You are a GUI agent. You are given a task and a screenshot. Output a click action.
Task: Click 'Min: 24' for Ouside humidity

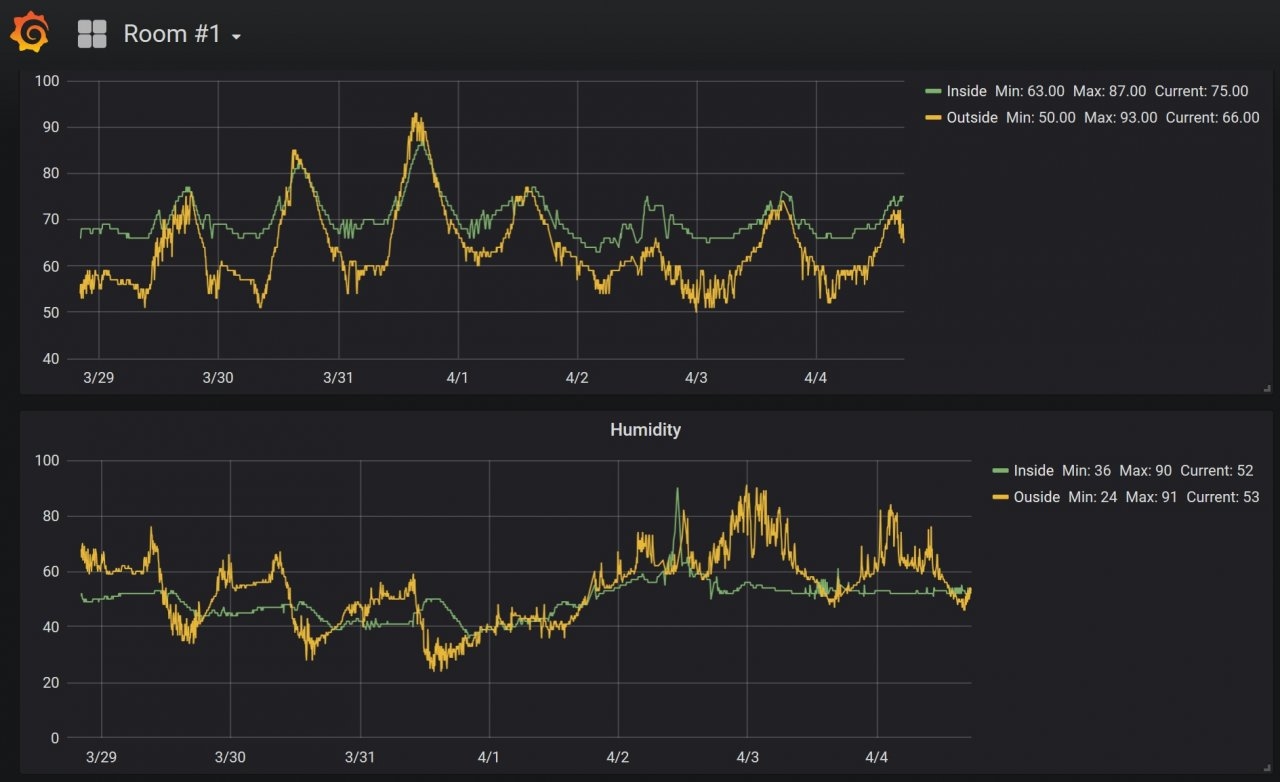[x=1093, y=497]
